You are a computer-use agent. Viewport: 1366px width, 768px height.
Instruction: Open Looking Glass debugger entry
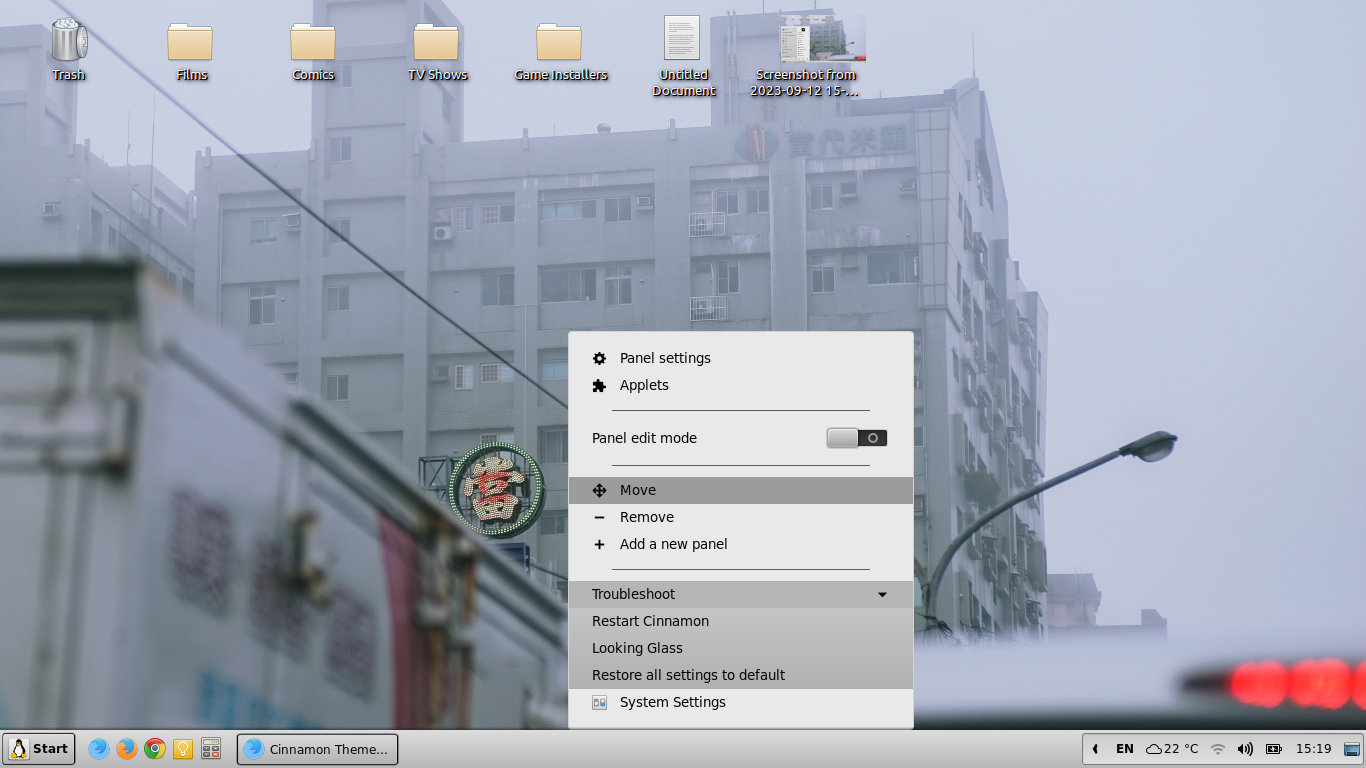(741, 648)
